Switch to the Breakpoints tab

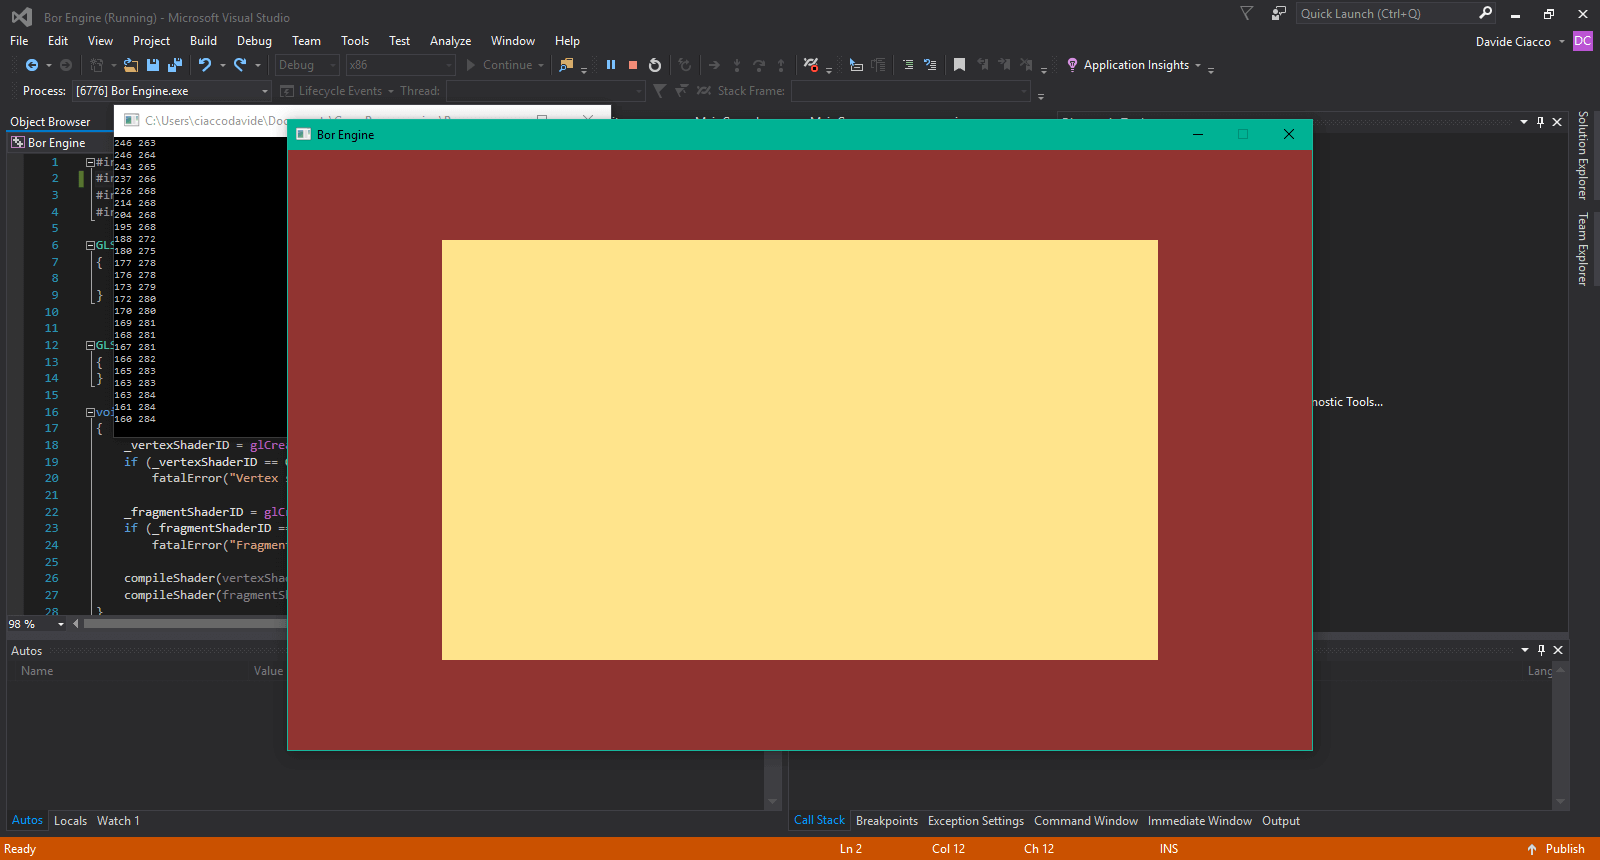click(x=886, y=821)
